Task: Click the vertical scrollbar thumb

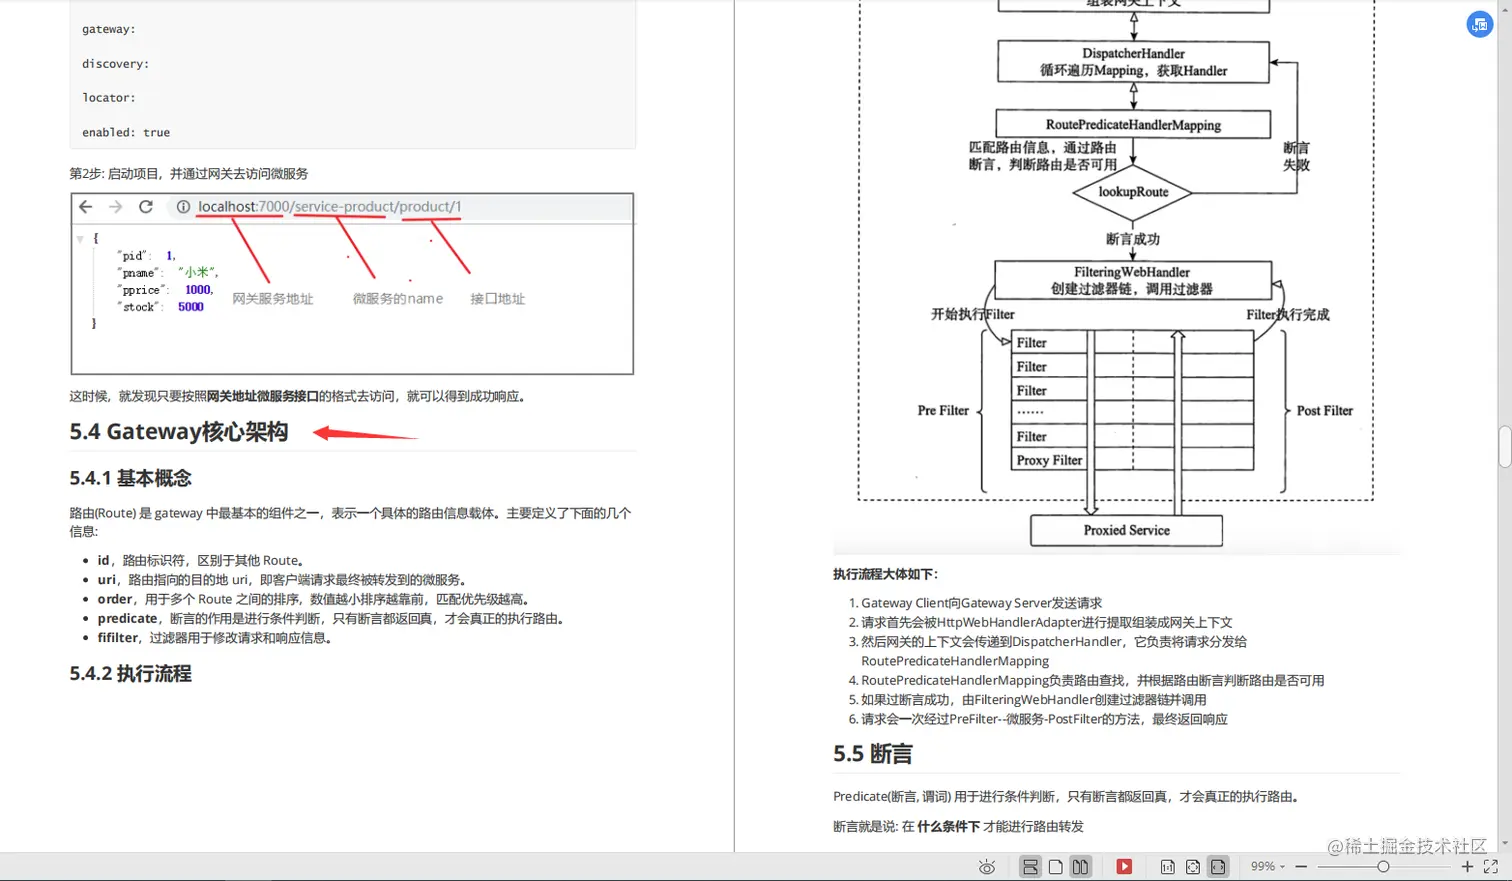Action: [1504, 447]
